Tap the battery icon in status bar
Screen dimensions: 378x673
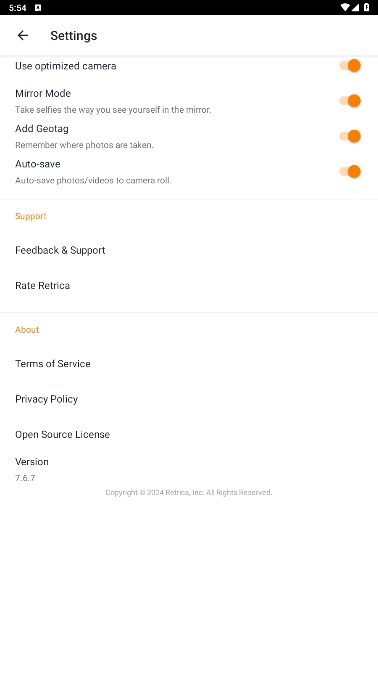point(366,7)
